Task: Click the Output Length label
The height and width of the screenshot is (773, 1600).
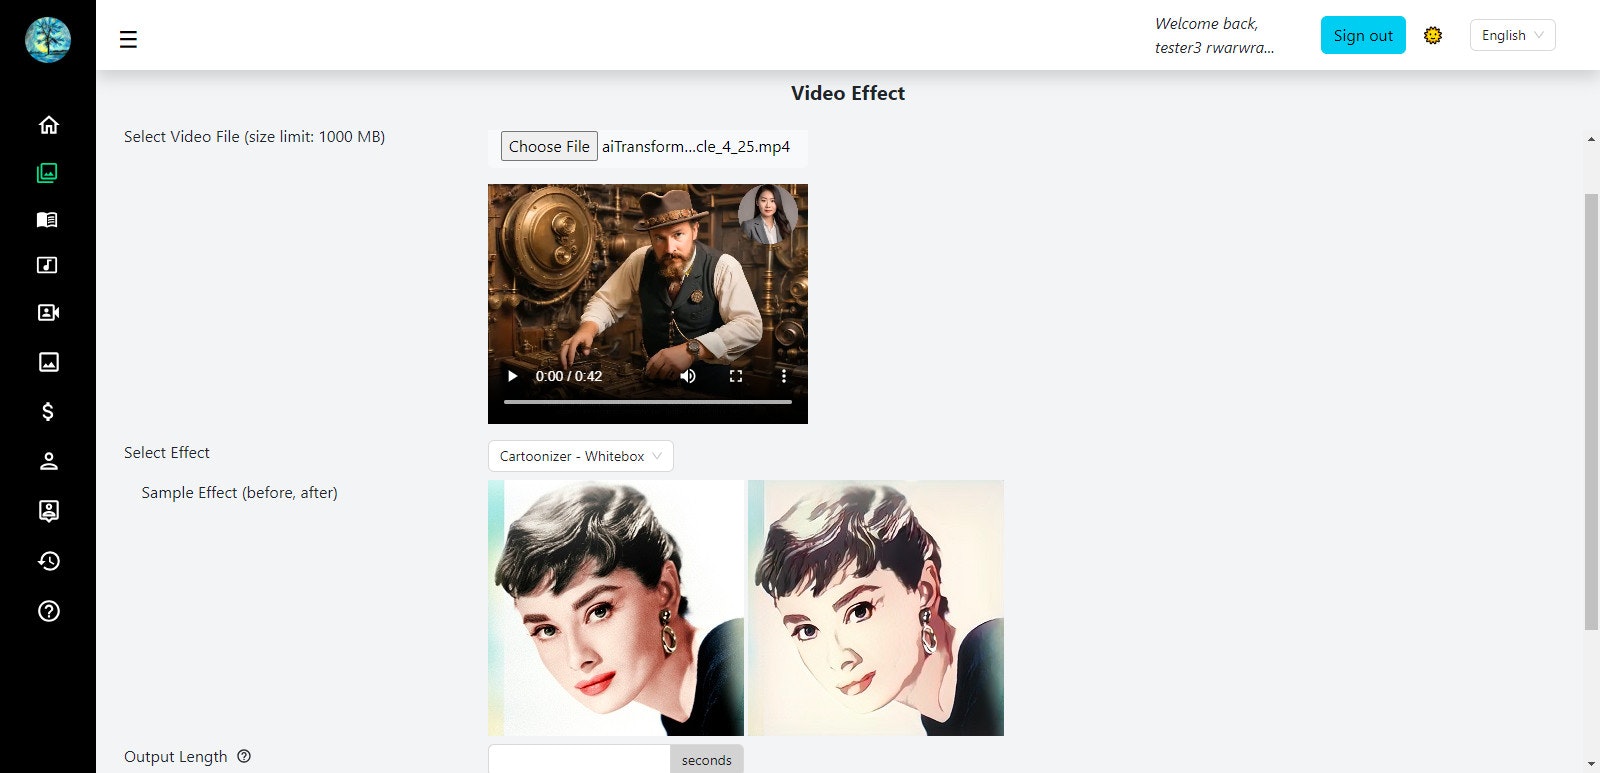Action: (x=176, y=756)
